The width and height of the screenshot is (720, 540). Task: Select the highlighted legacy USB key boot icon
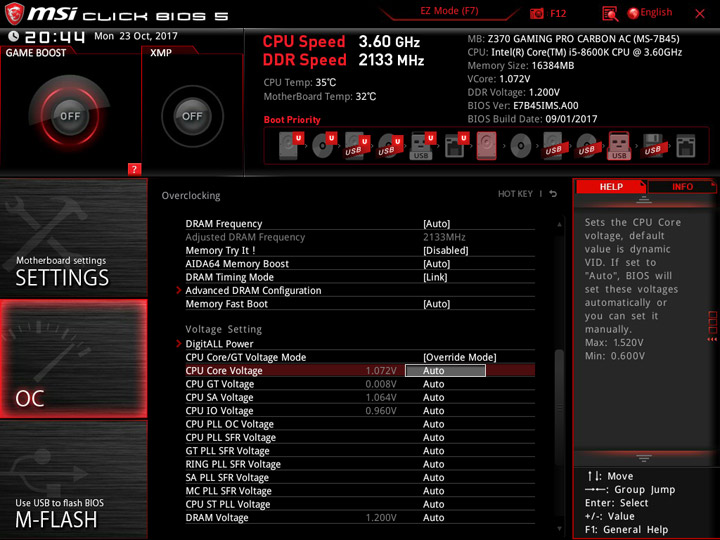(x=619, y=146)
